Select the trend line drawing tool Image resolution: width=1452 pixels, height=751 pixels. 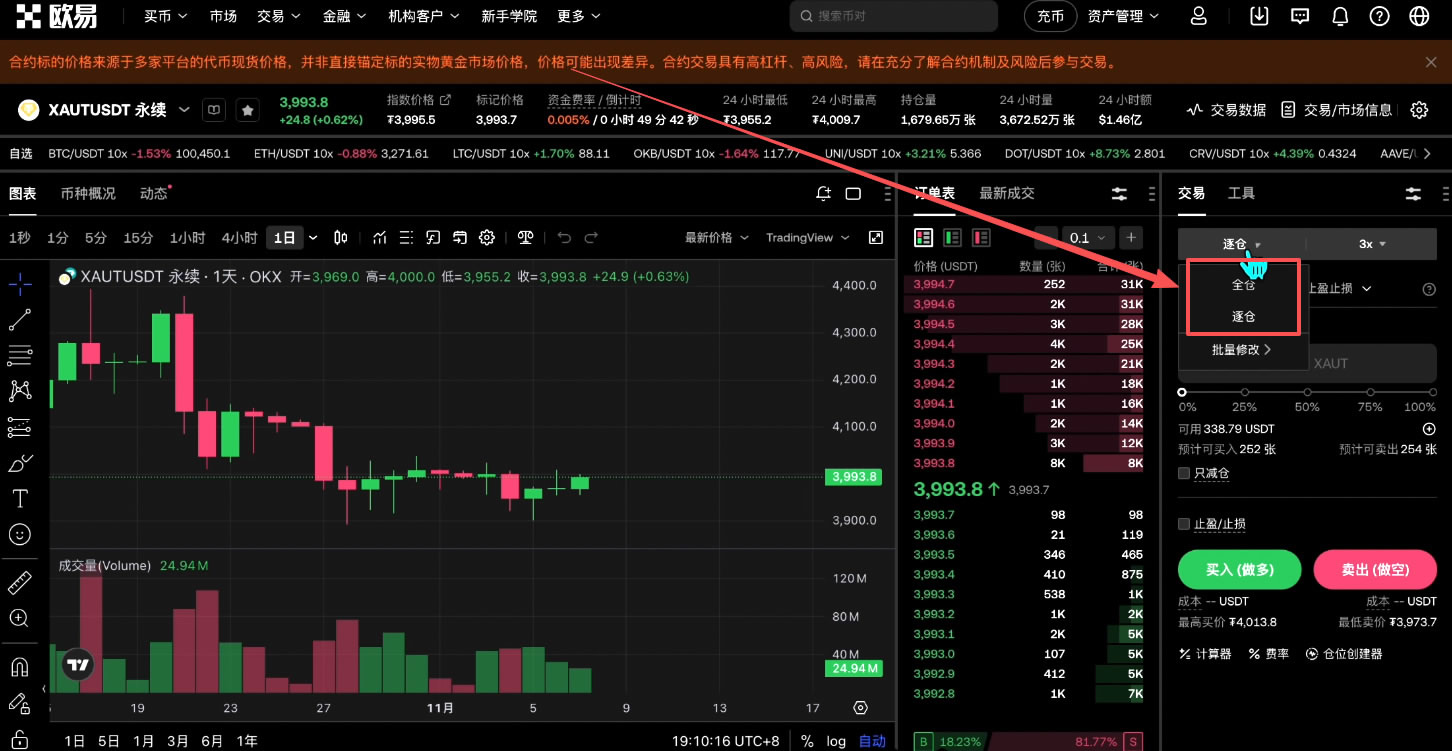click(x=20, y=319)
